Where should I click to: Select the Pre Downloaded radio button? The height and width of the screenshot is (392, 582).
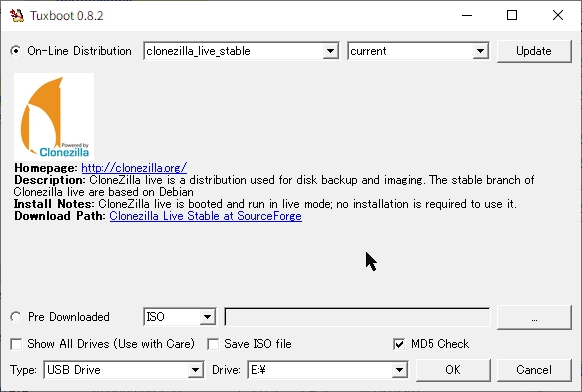pyautogui.click(x=16, y=317)
